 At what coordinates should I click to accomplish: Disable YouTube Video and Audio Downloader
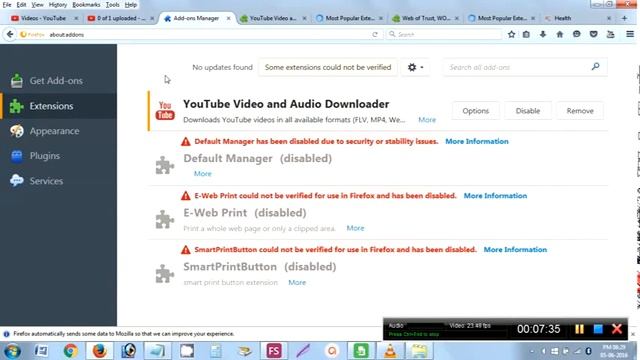point(527,111)
